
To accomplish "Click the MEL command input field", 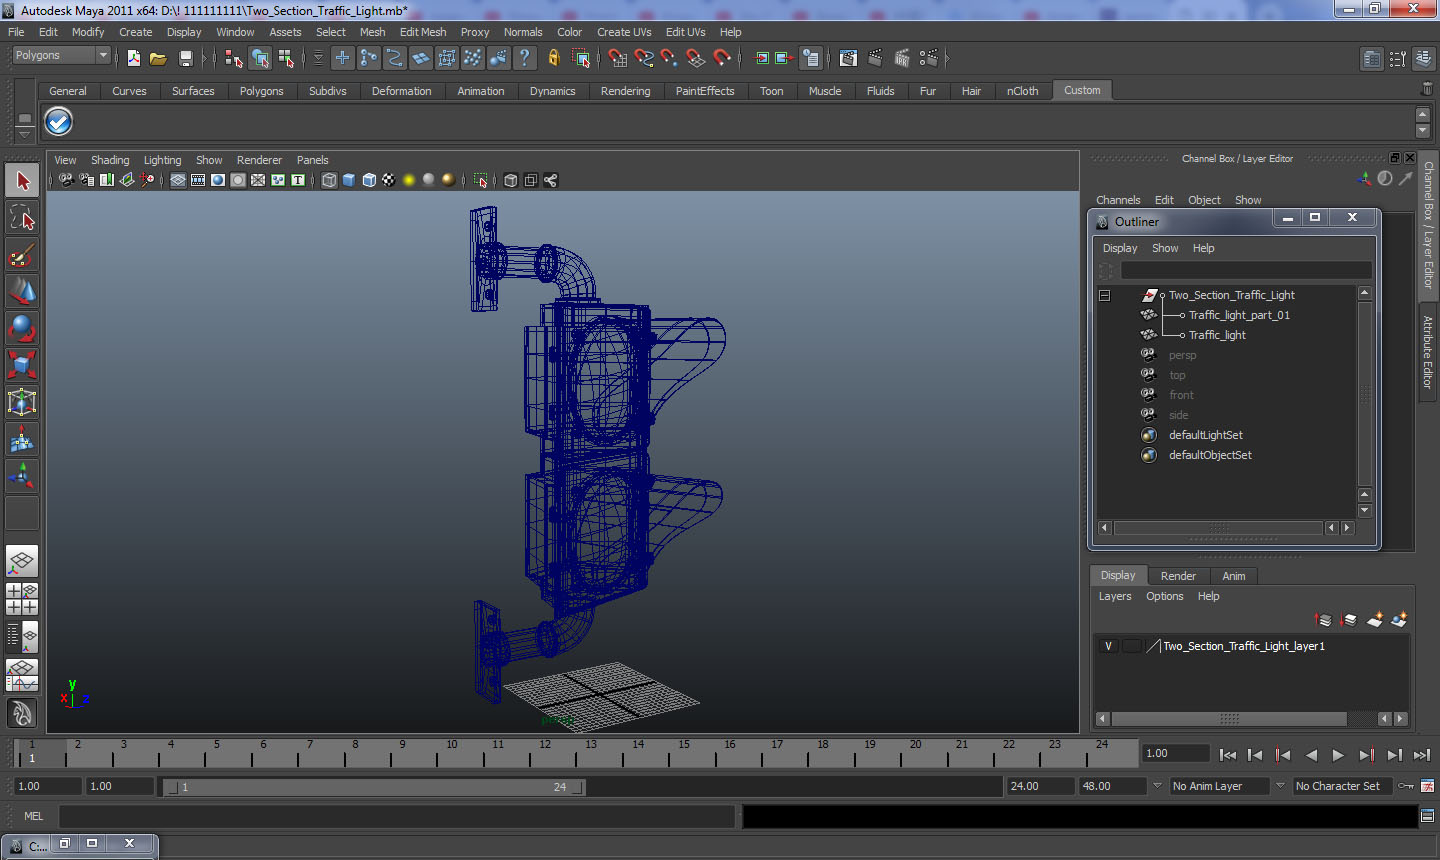I will click(x=397, y=816).
